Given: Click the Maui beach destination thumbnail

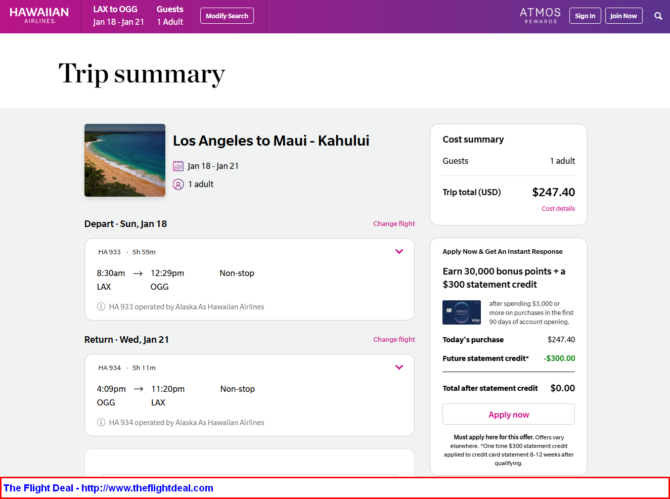Looking at the screenshot, I should pos(125,160).
